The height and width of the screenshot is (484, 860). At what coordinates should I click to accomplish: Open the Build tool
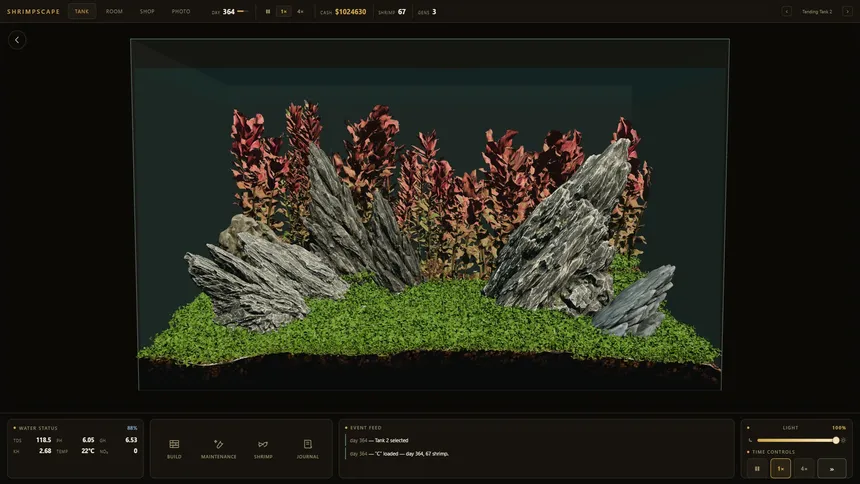point(174,448)
